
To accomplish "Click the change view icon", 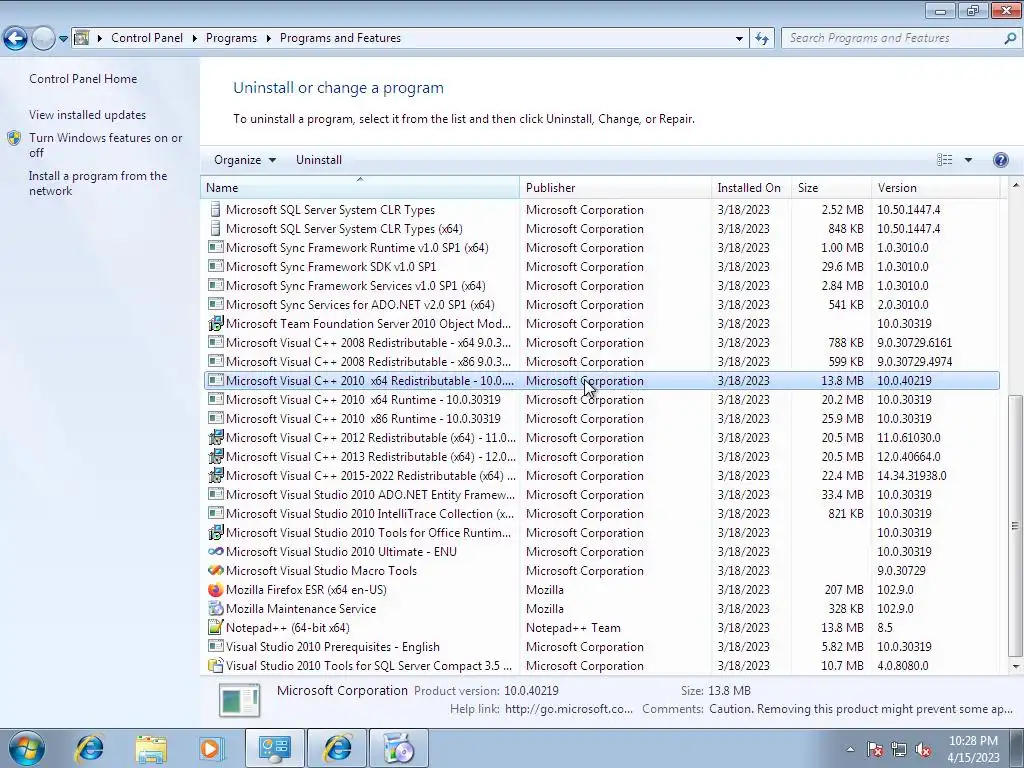I will tap(944, 160).
